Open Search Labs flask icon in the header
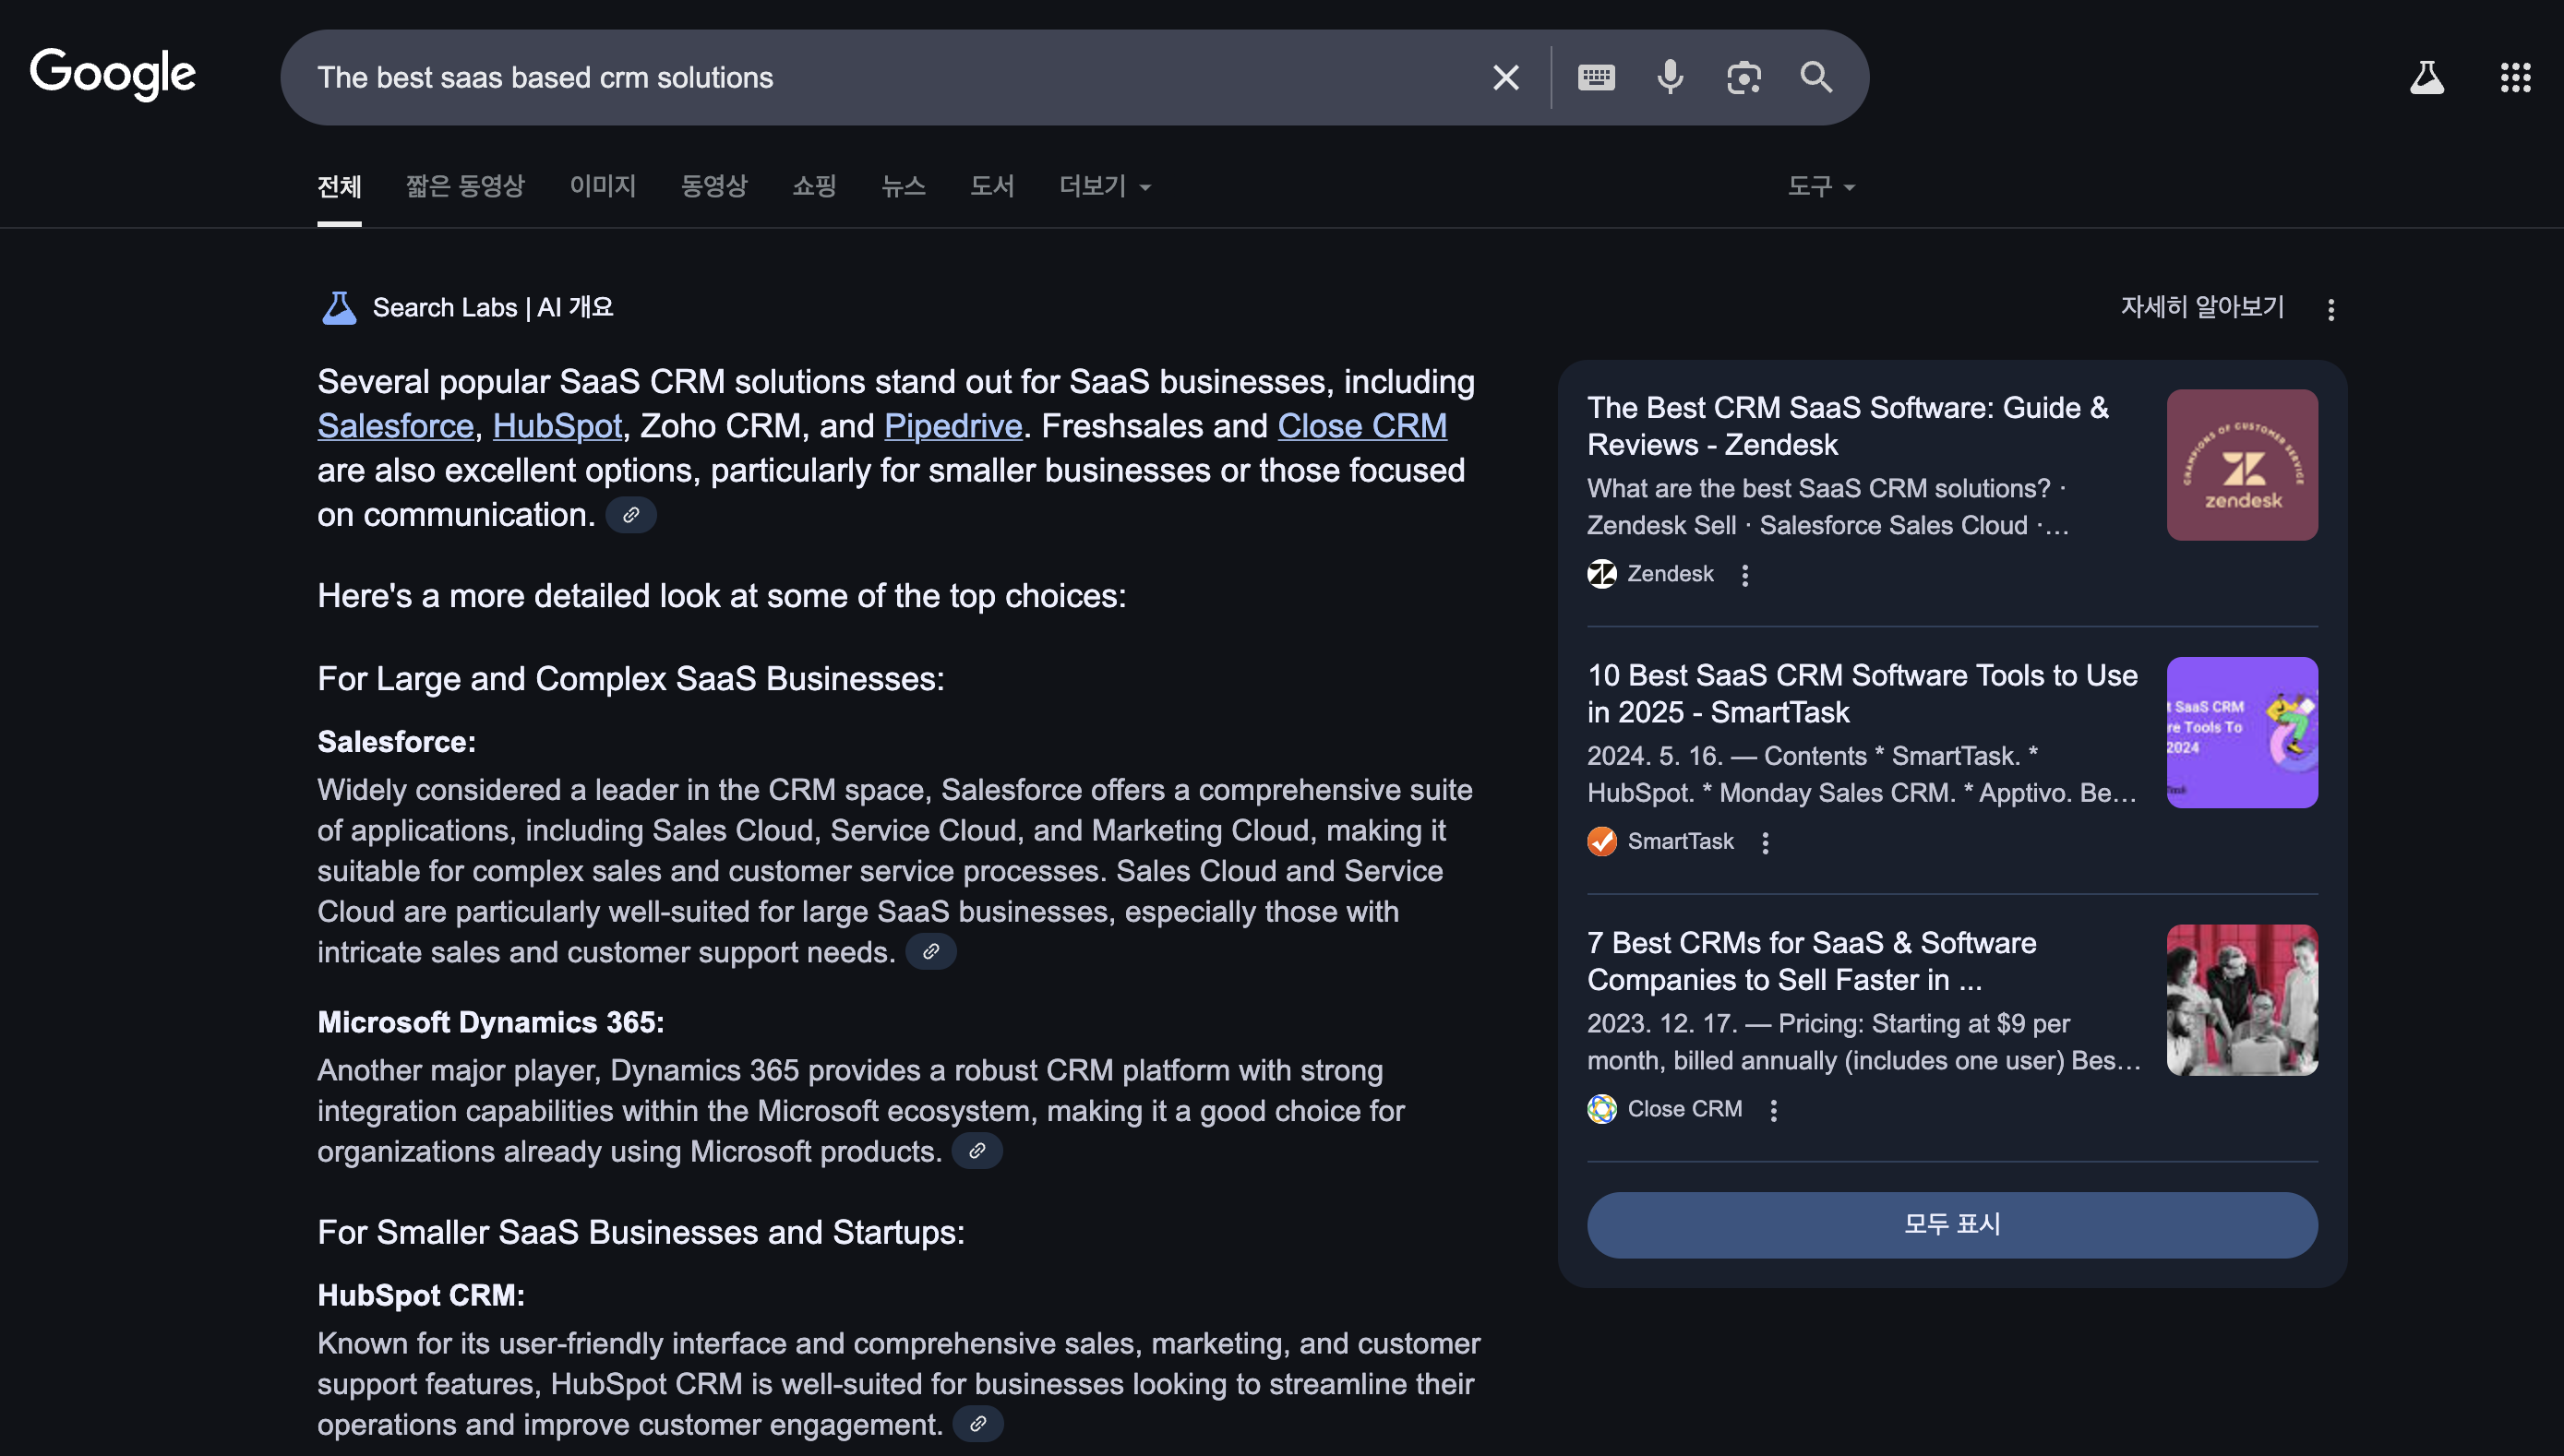Screen dimensions: 2564x1456 (x=2426, y=77)
